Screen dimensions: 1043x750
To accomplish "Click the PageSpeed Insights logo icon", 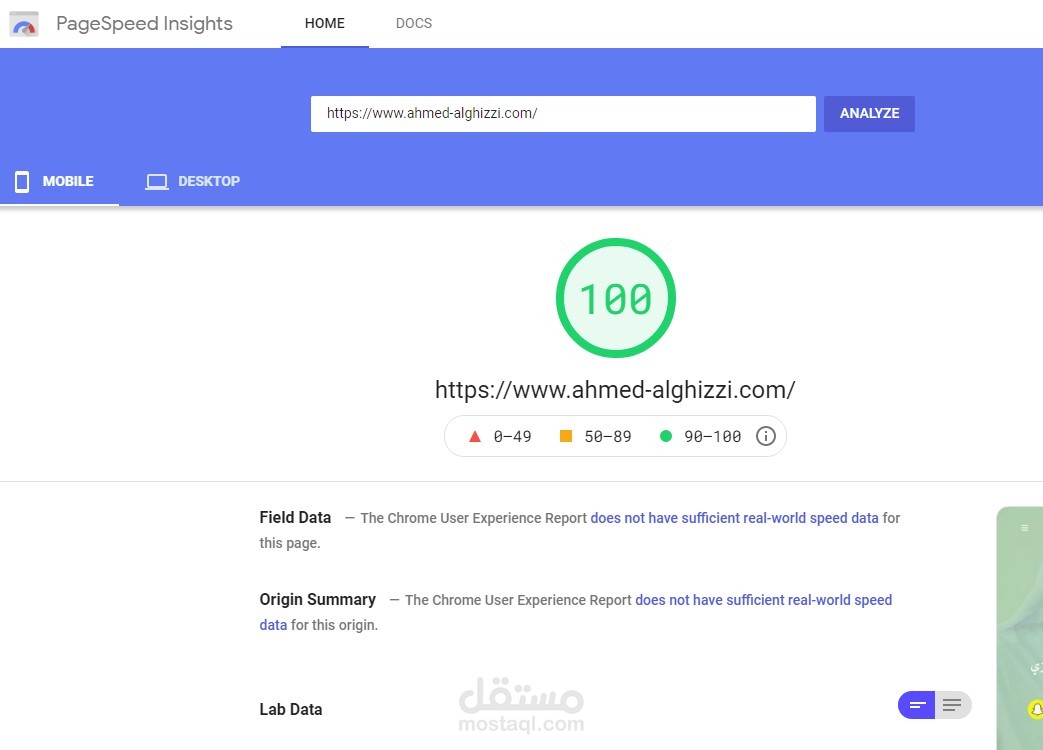I will click(x=24, y=24).
